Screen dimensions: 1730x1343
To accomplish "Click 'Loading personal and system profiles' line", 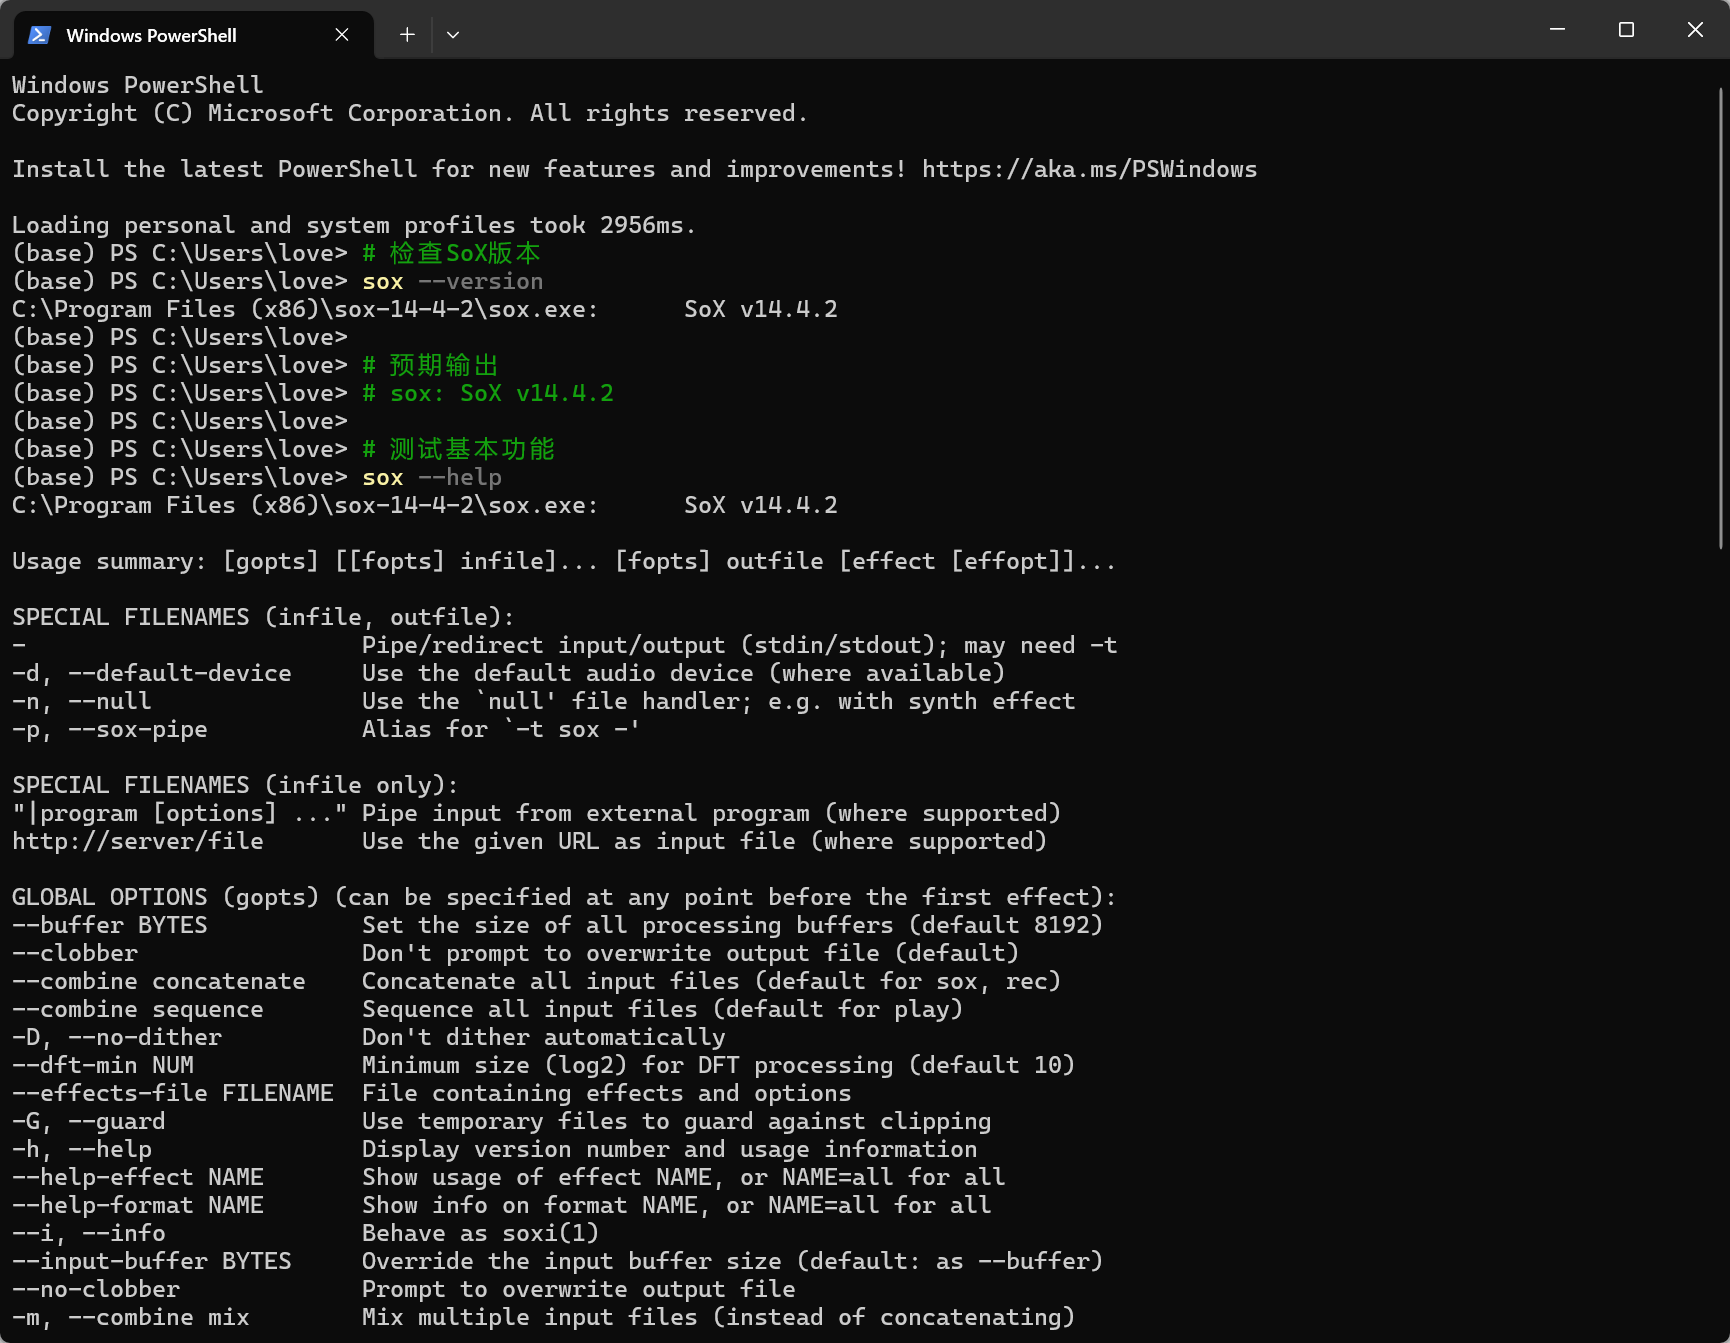I will [354, 225].
